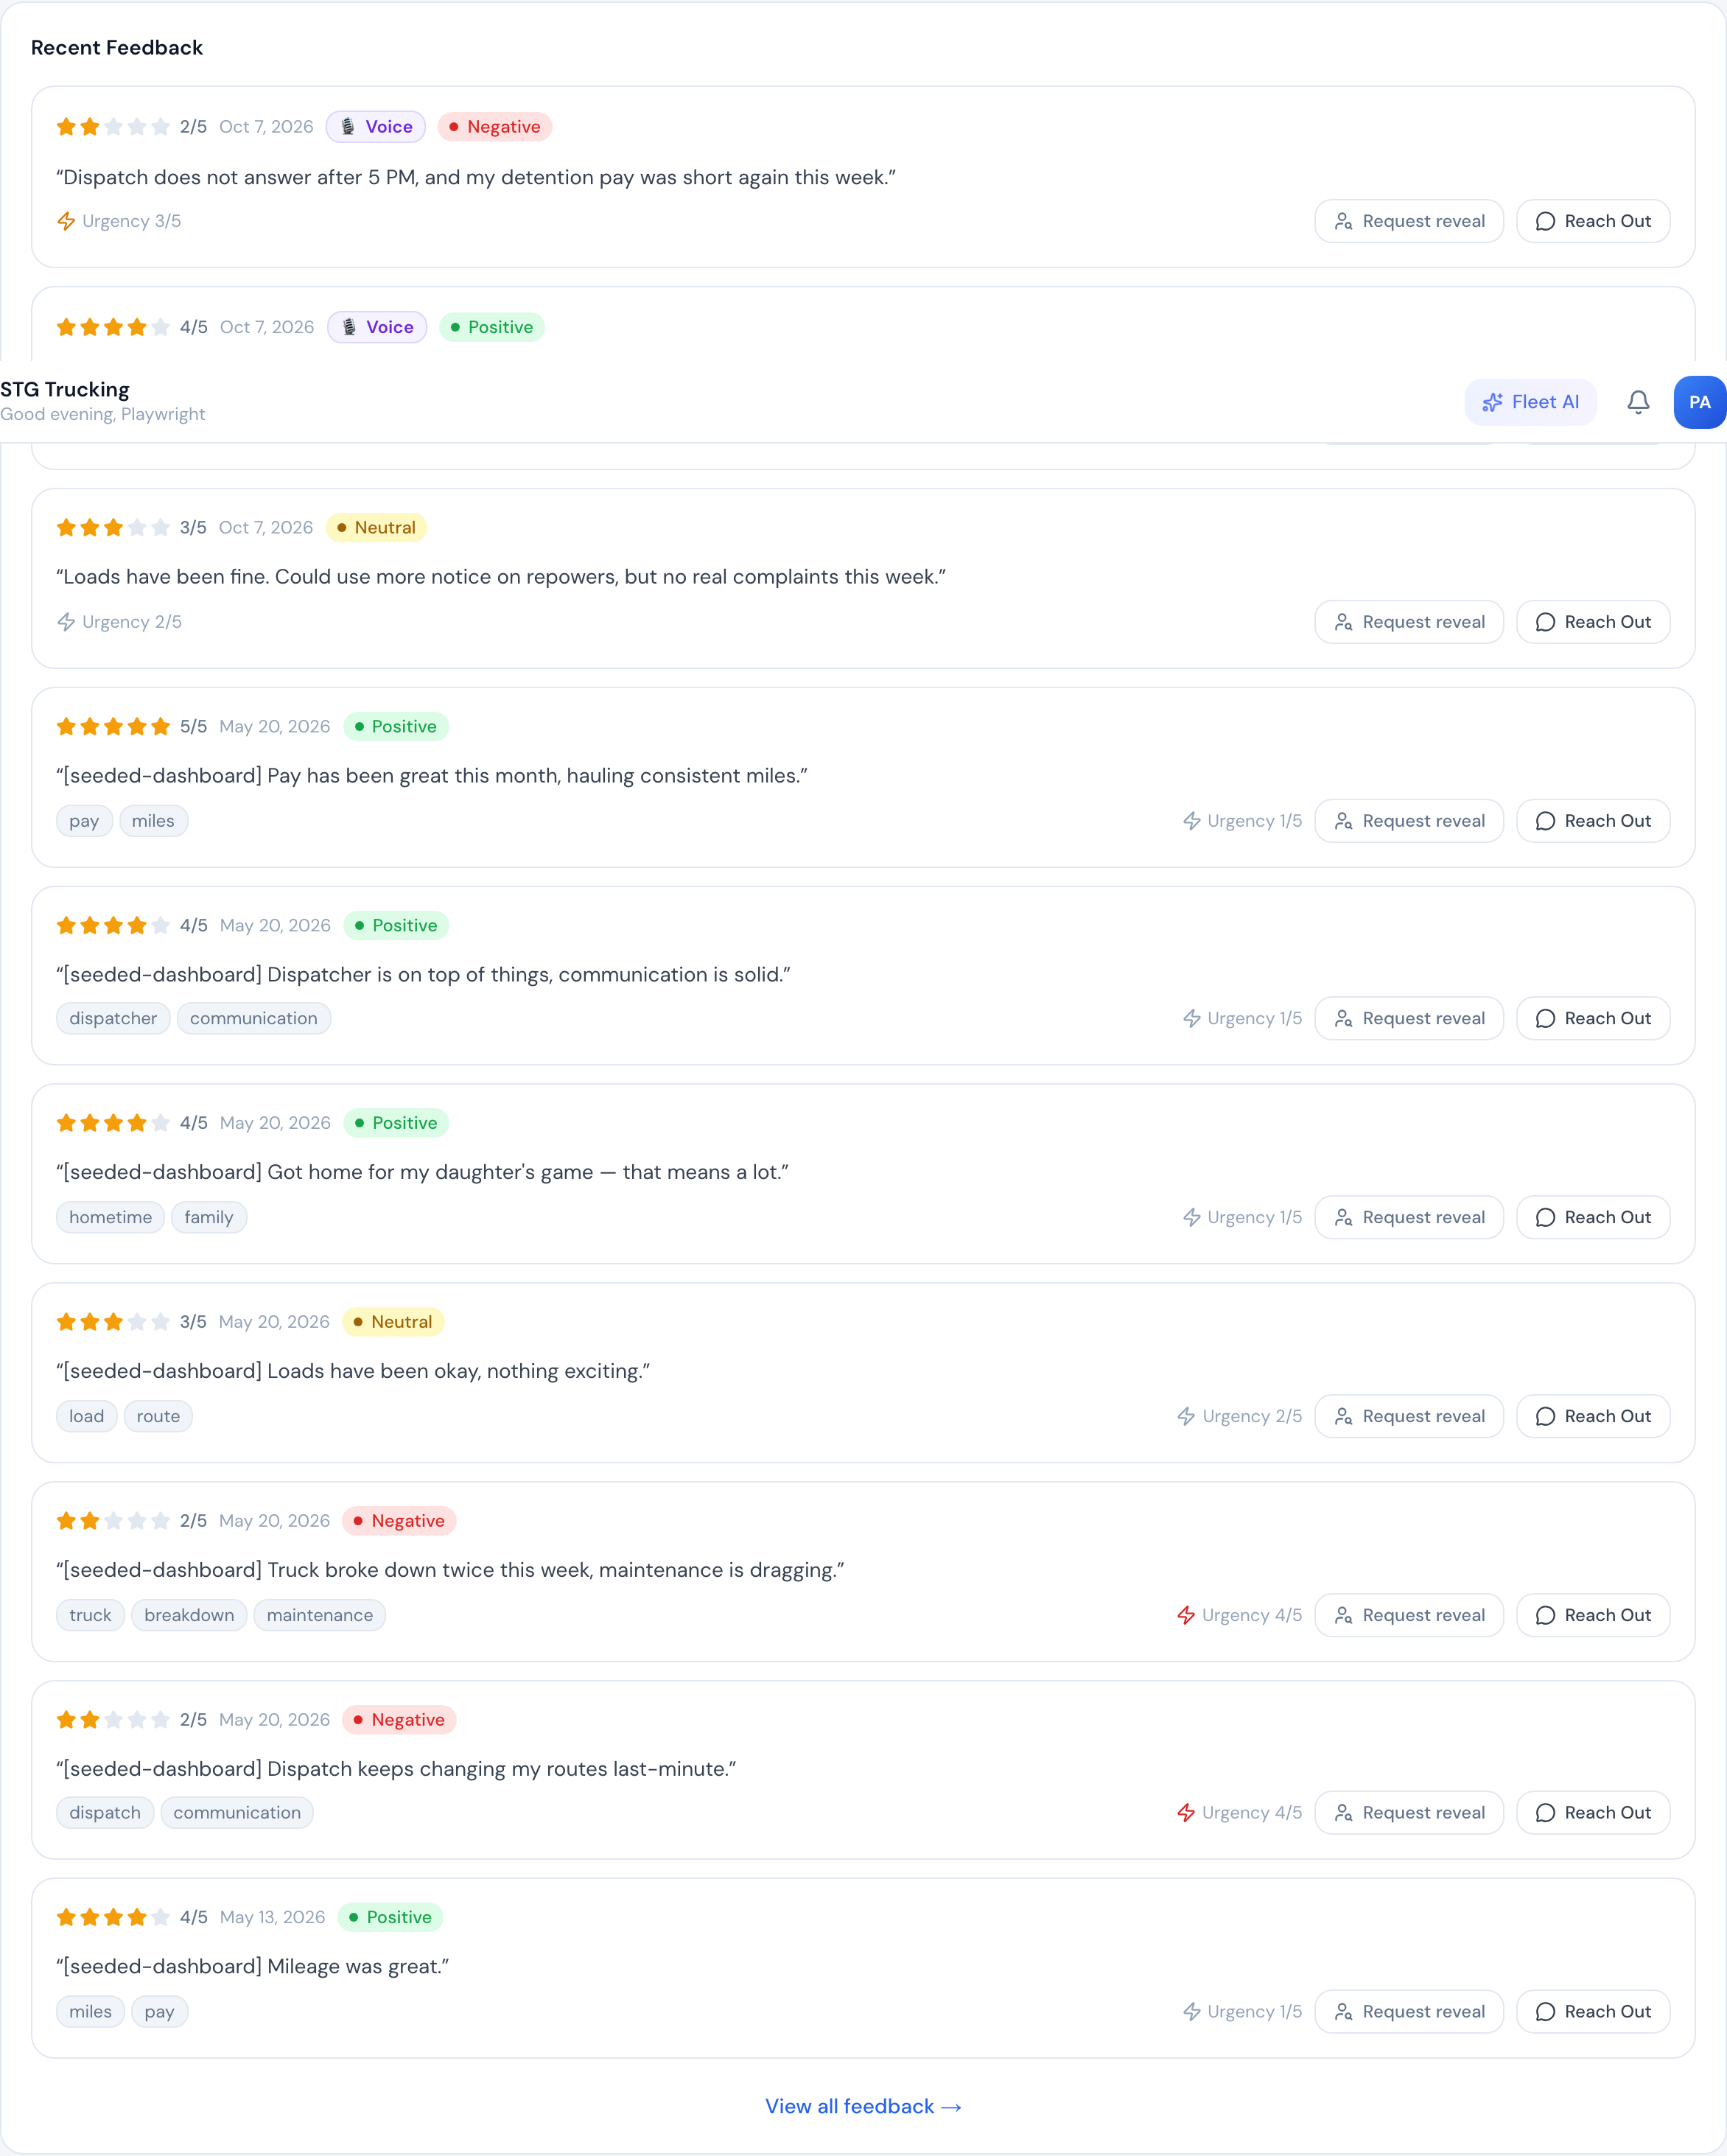
Task: Select the 'route' tag
Action: pos(158,1416)
